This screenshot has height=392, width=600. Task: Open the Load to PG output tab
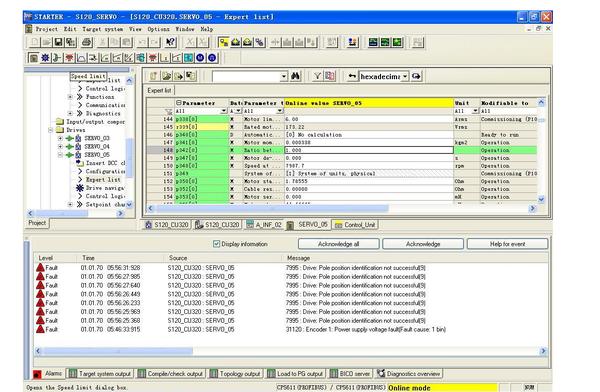[x=295, y=374]
